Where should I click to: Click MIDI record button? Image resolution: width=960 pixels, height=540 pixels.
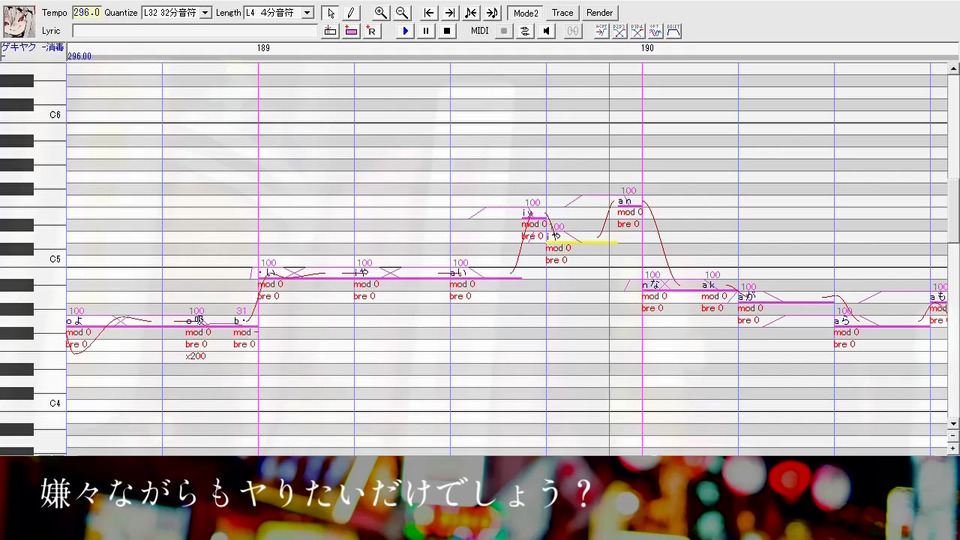504,31
